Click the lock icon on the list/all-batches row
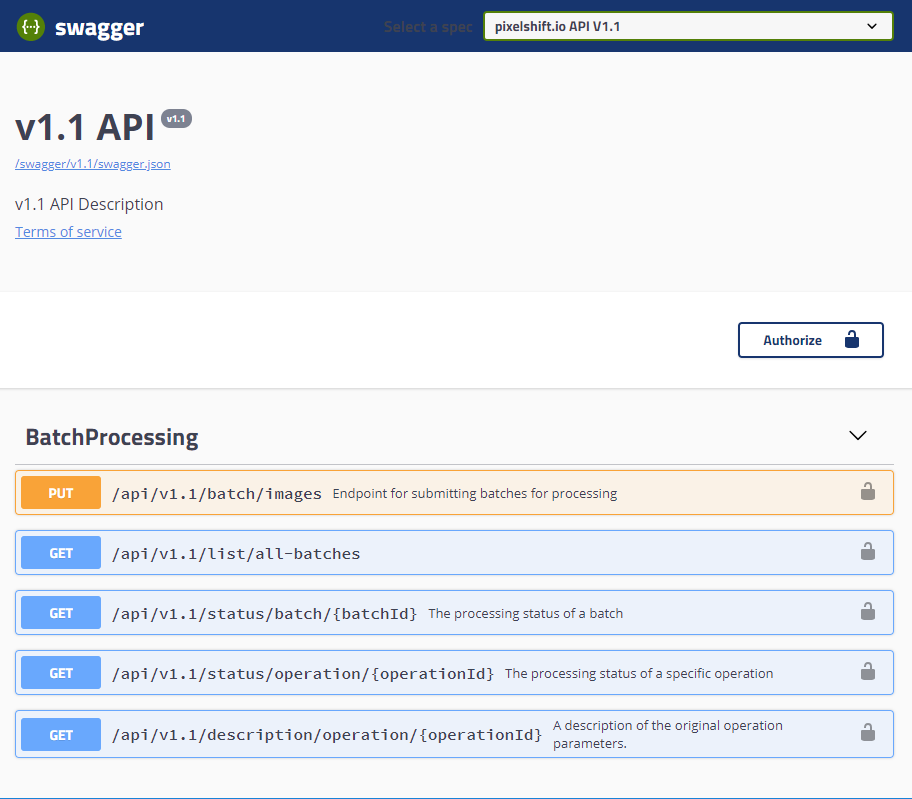 click(868, 551)
